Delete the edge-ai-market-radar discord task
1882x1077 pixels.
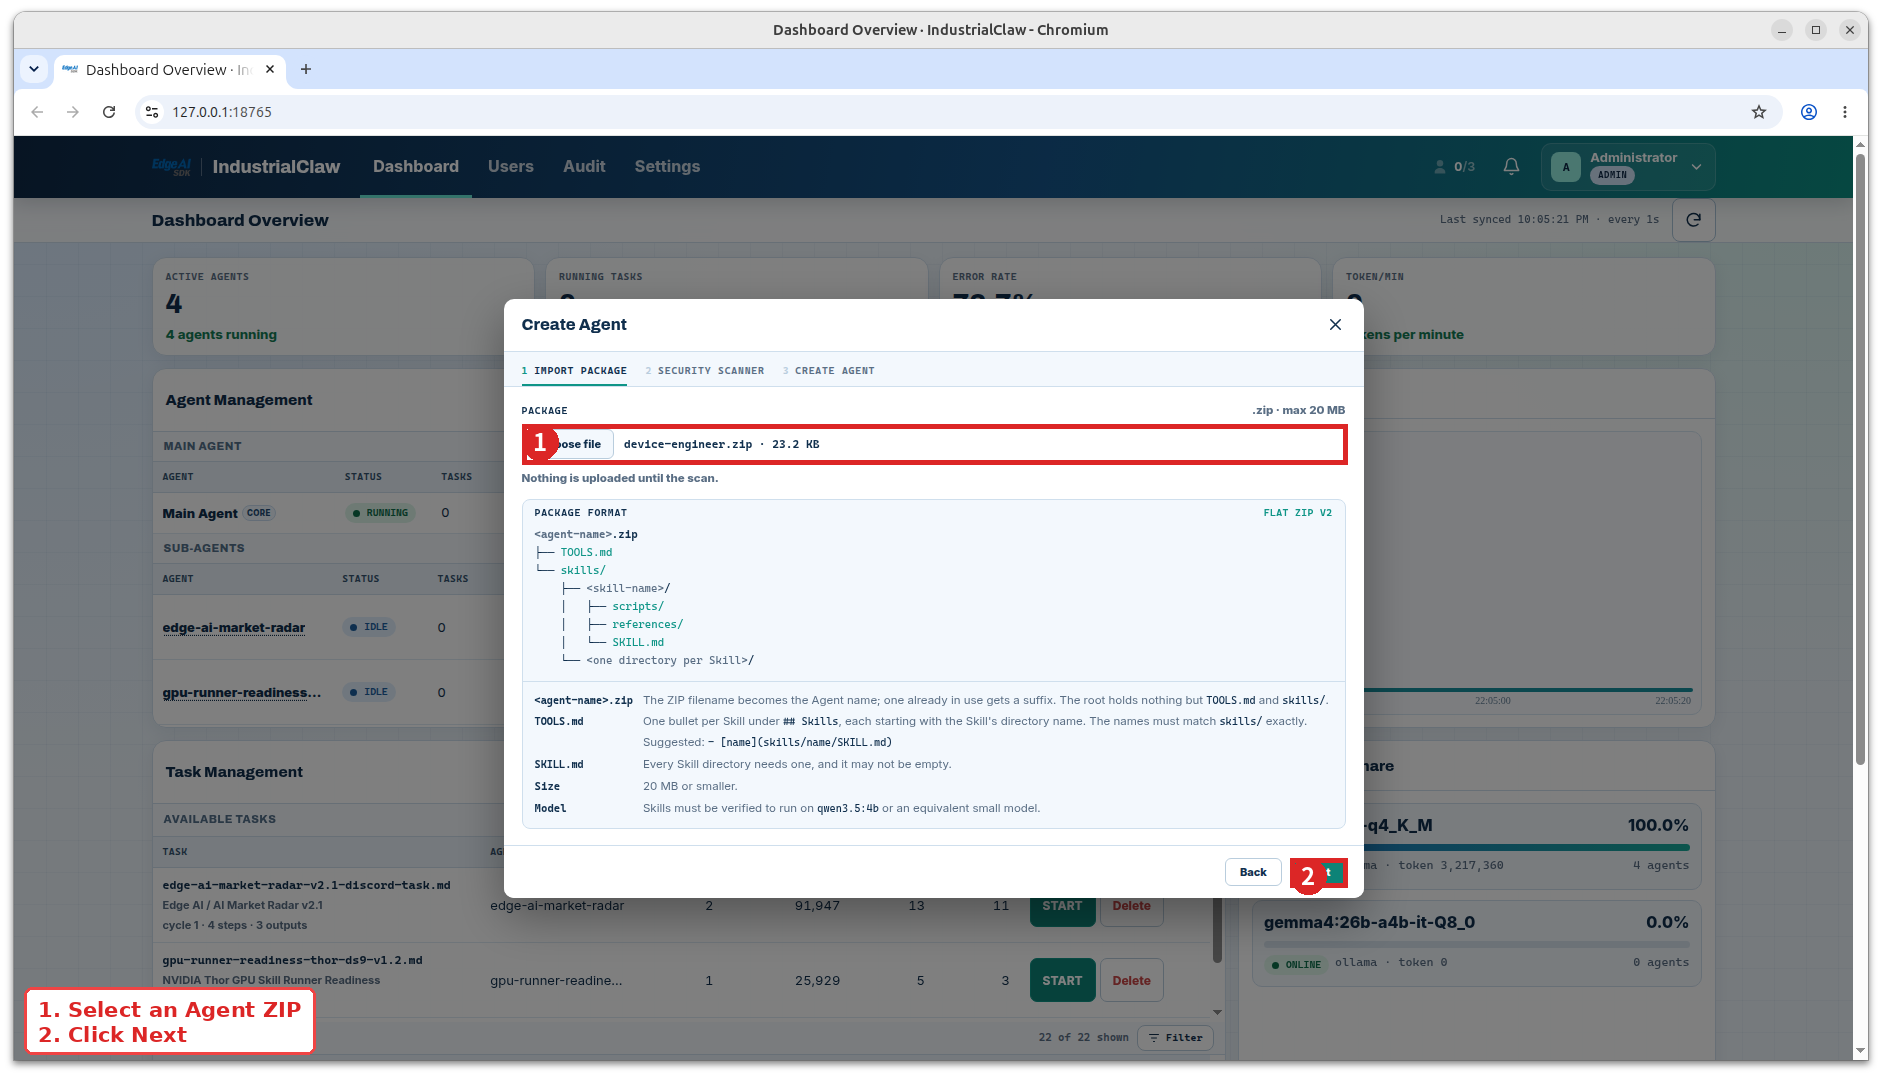point(1131,906)
